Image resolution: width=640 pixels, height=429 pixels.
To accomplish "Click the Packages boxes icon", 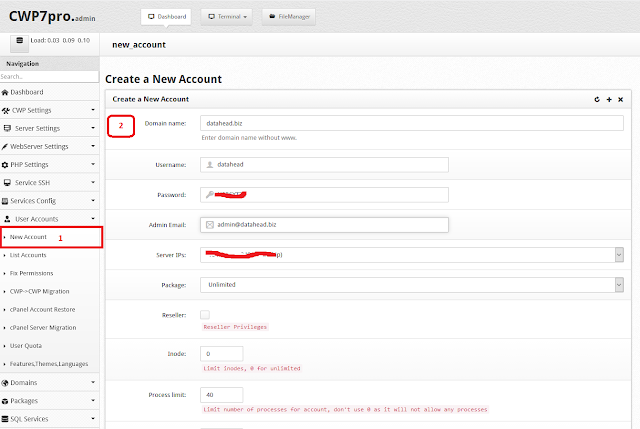I will (5, 401).
